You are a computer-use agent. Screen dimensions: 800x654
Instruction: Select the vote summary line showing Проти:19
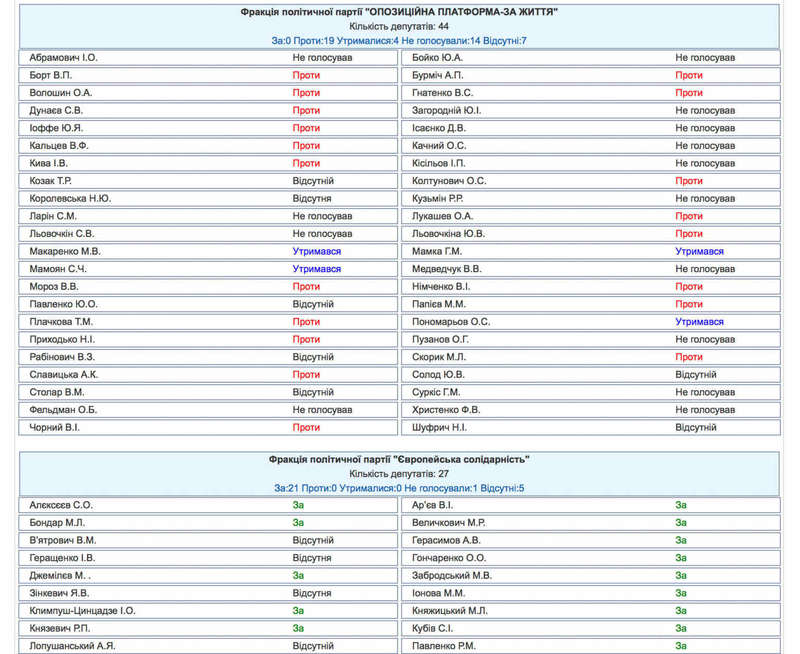coord(399,40)
